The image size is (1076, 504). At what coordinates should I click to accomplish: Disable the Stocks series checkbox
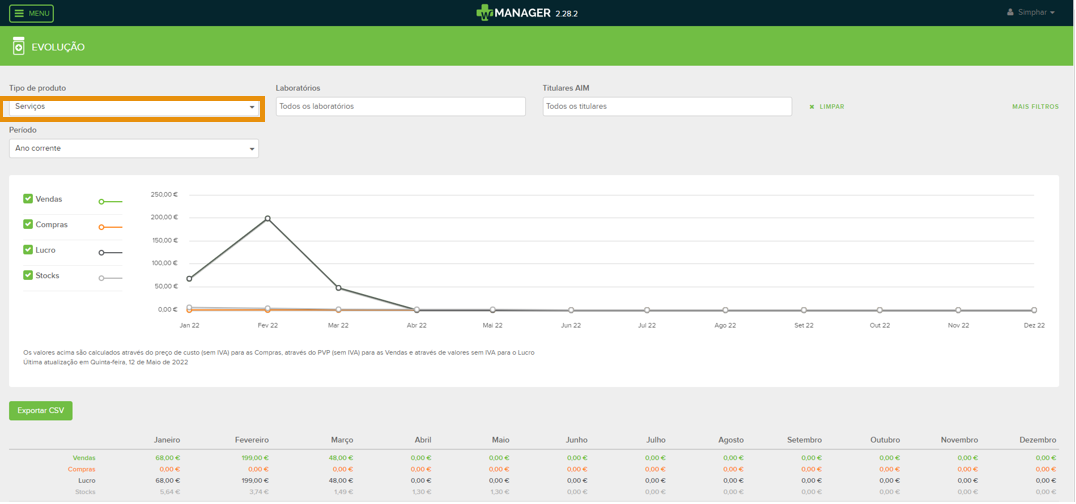[28, 275]
